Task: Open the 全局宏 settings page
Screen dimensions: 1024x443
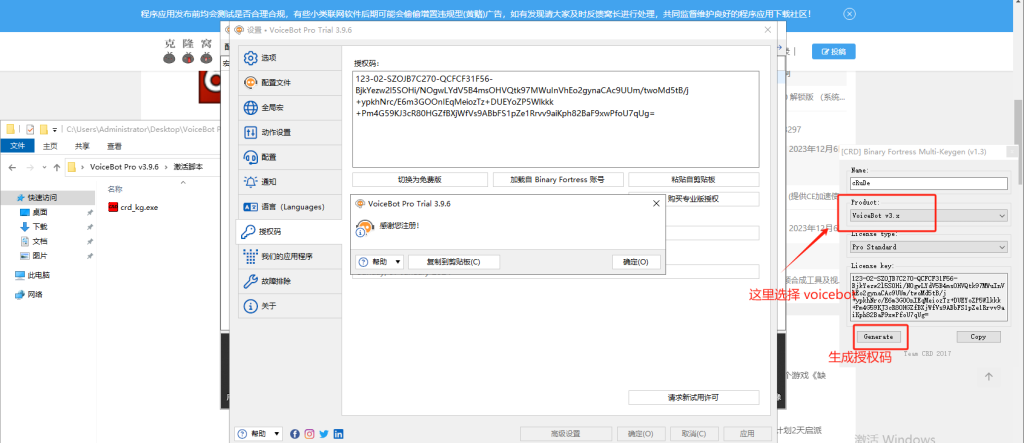Action: pyautogui.click(x=289, y=108)
